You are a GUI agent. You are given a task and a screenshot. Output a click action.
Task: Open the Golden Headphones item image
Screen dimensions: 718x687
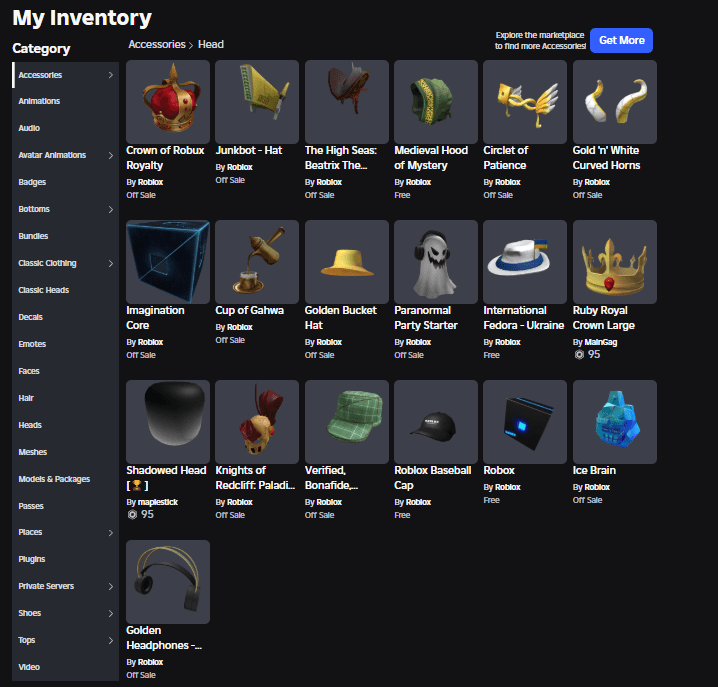click(x=168, y=581)
